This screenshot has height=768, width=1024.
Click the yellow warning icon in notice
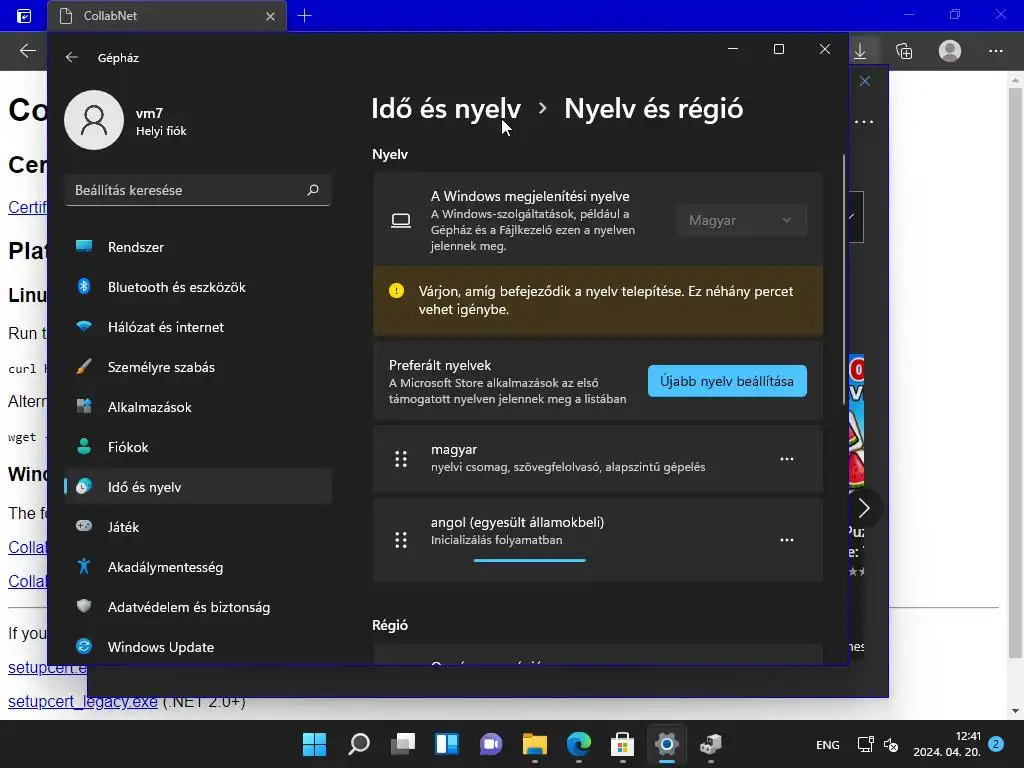point(396,291)
